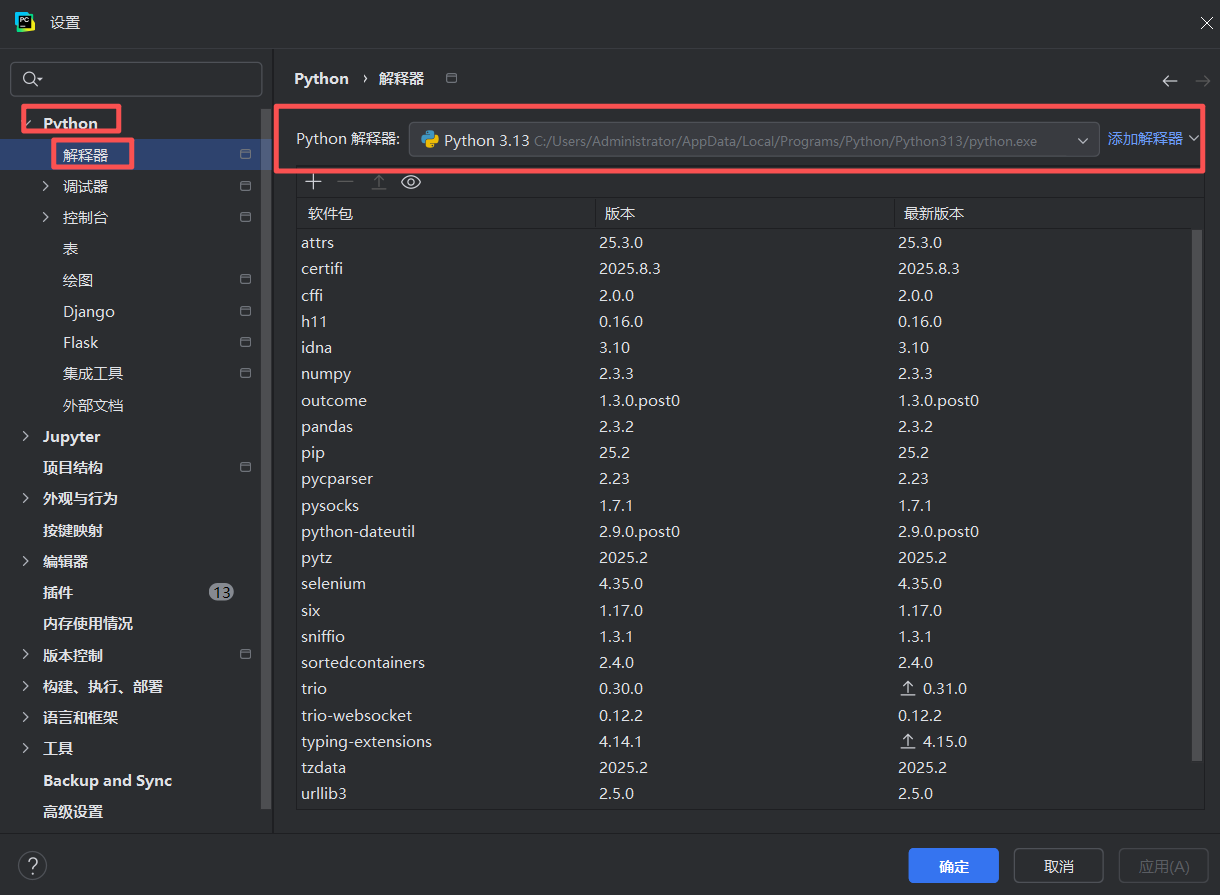Click the 应用(A) button

coord(1163,866)
